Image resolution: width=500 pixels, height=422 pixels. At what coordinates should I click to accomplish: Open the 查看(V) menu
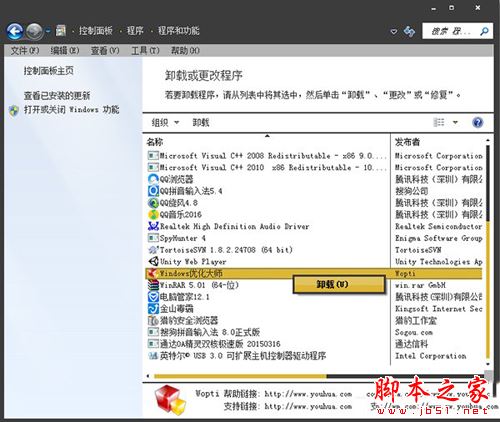(105, 51)
